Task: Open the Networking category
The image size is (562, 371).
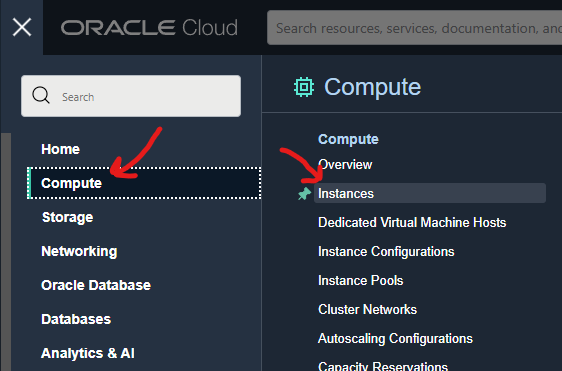Action: pyautogui.click(x=79, y=251)
